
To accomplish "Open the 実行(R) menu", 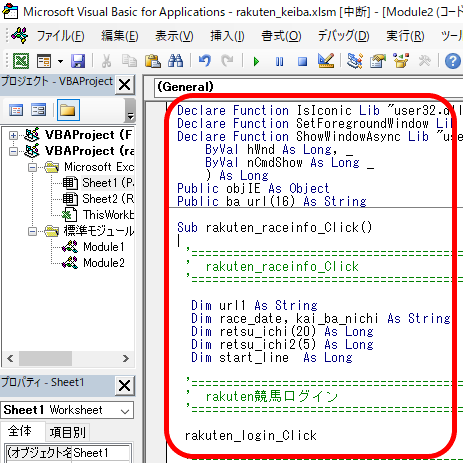I will pos(405,36).
